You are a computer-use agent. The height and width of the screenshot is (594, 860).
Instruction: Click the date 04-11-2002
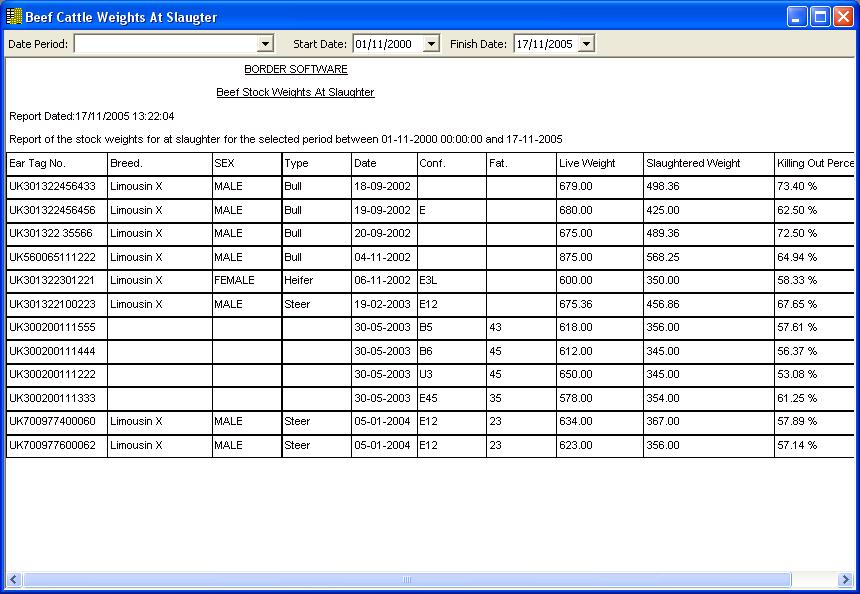382,257
